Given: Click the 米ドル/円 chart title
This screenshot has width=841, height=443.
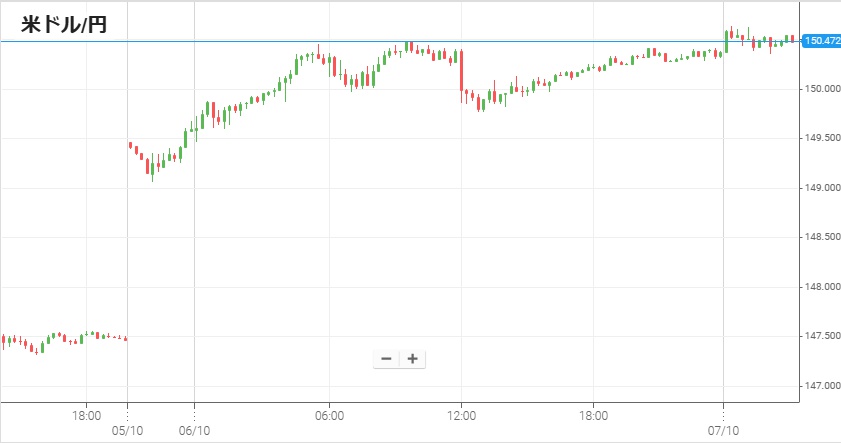Looking at the screenshot, I should click(64, 25).
